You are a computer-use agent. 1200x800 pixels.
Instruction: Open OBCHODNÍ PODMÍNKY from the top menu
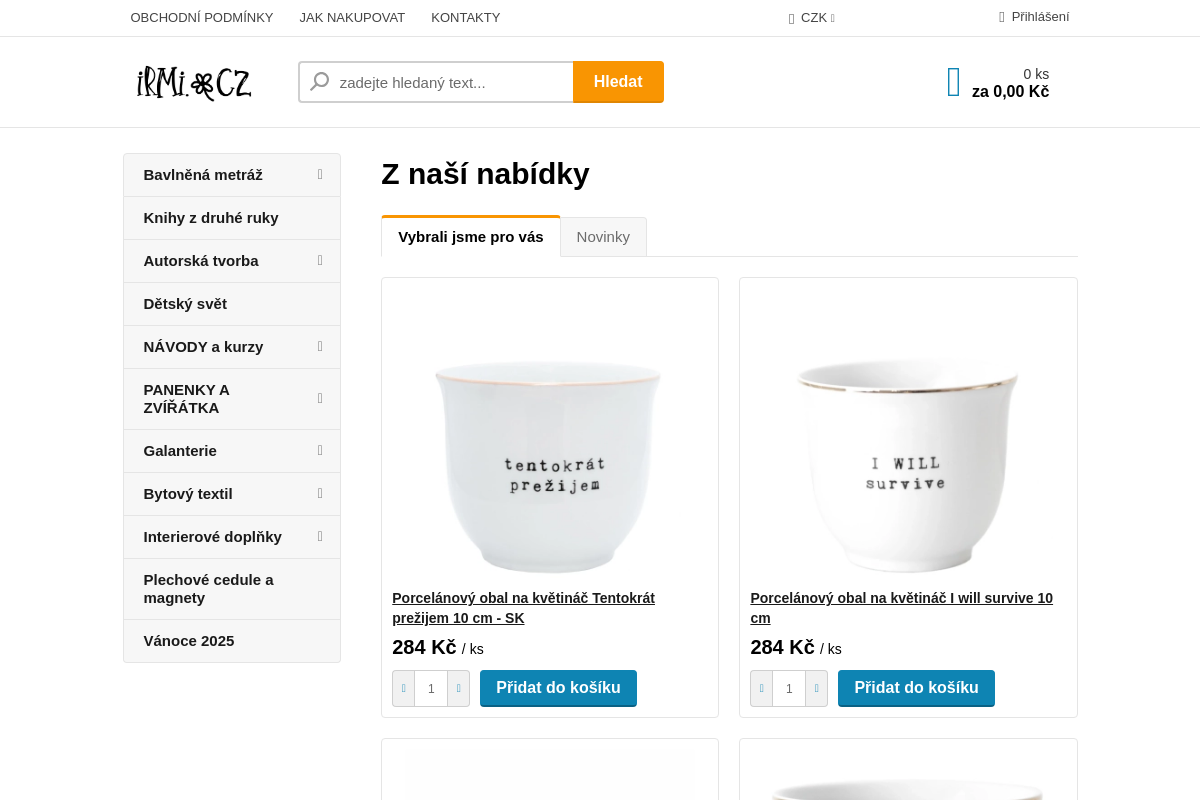tap(201, 17)
